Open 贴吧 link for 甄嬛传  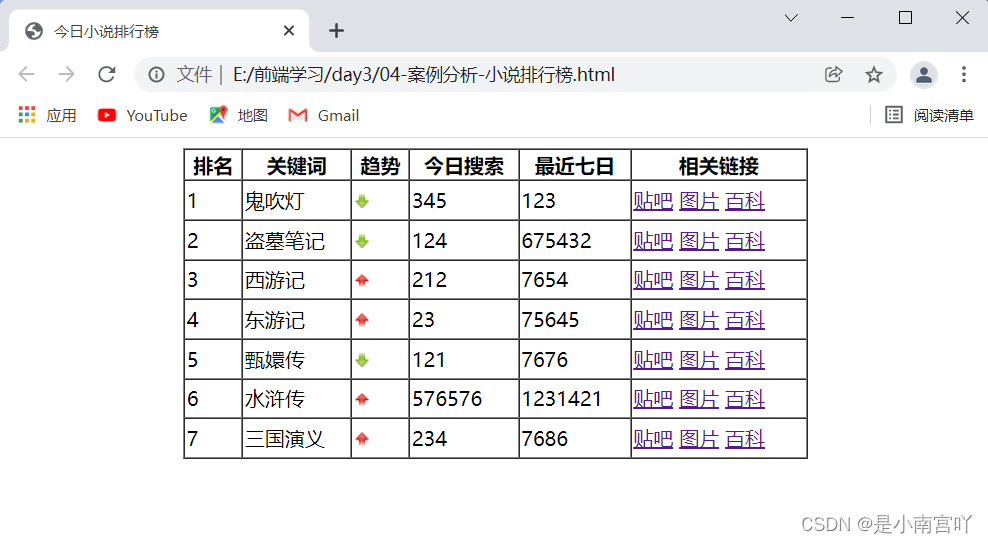(x=653, y=360)
